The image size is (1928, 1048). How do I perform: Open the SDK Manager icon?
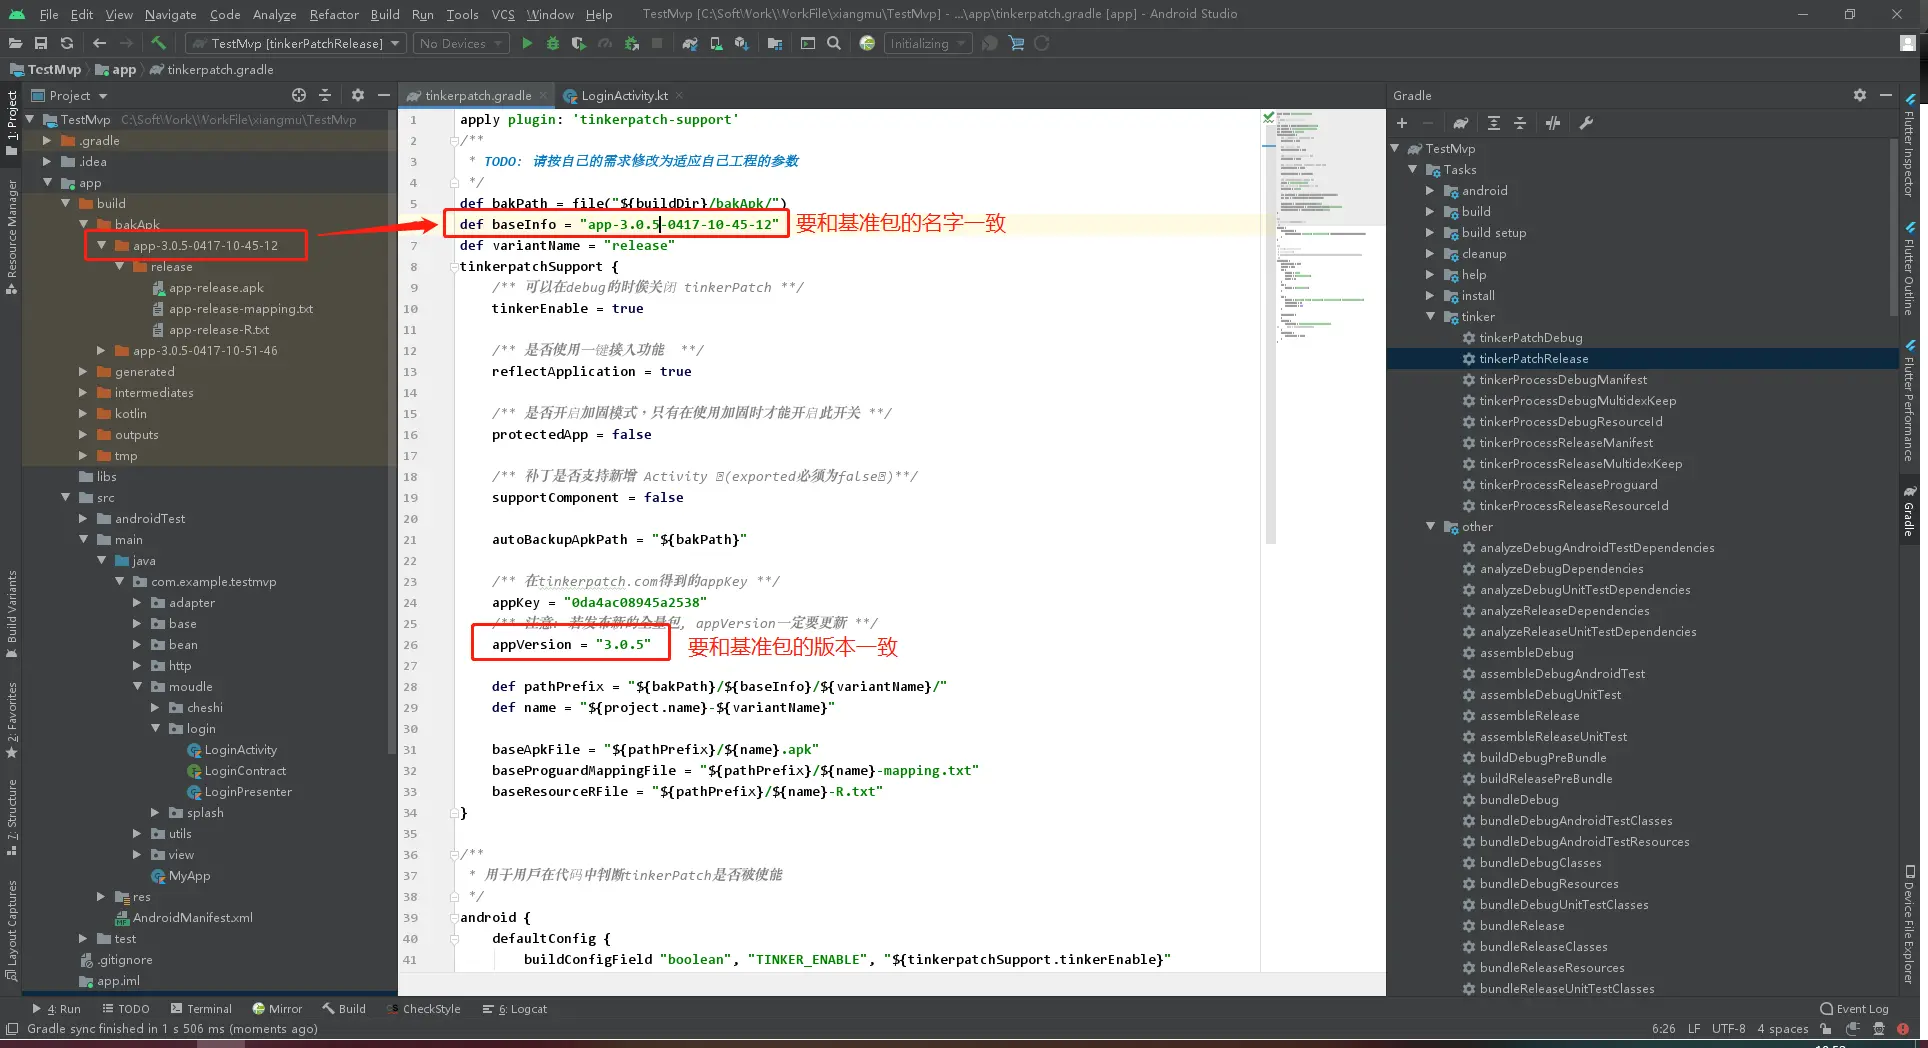tap(742, 43)
